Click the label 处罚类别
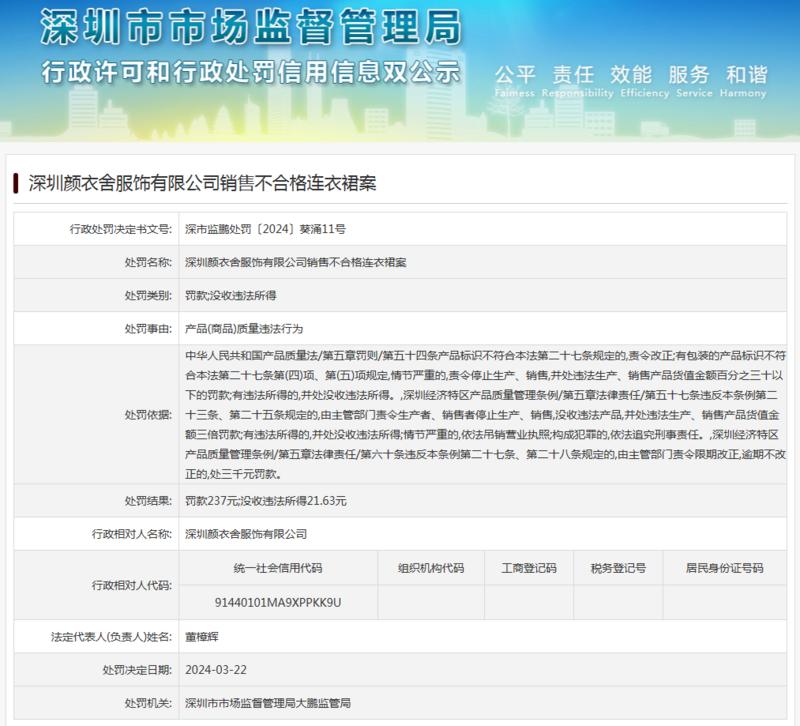The width and height of the screenshot is (800, 726). [148, 295]
